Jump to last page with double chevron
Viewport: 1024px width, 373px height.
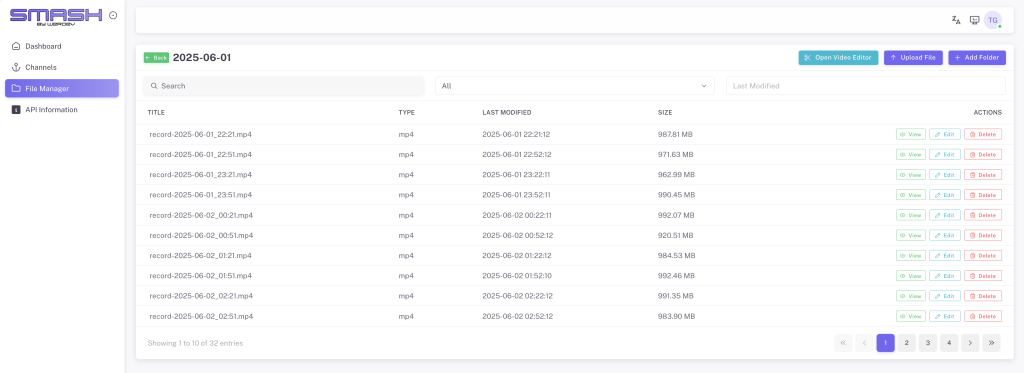pos(991,343)
